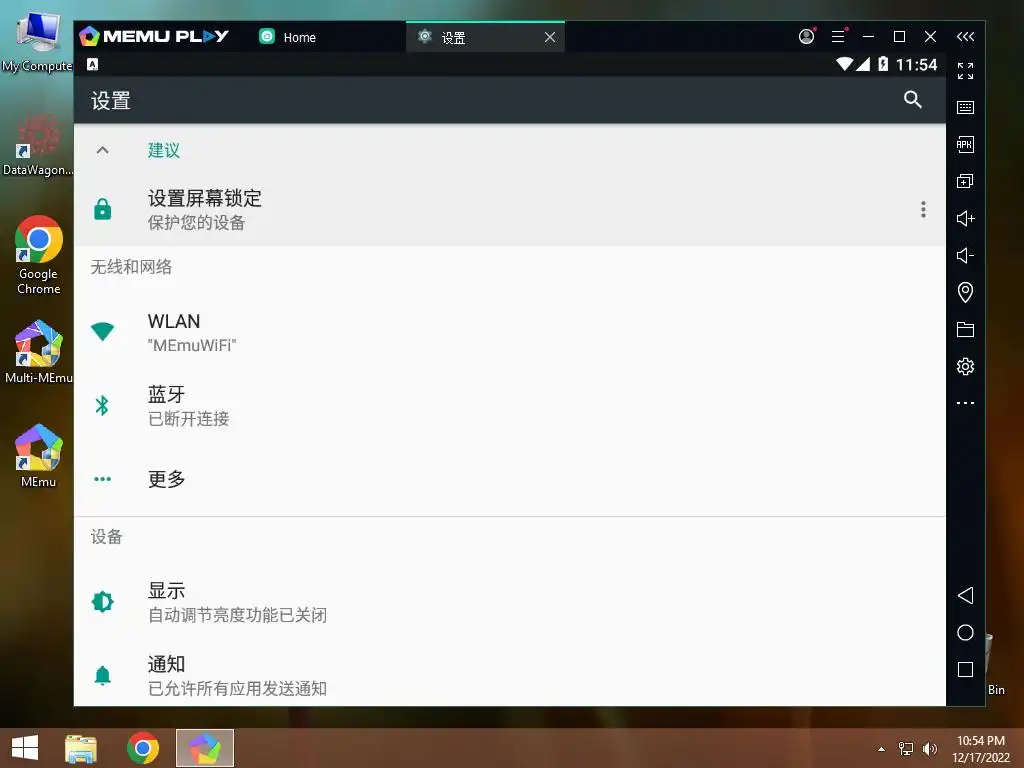The height and width of the screenshot is (768, 1024).
Task: Click the keyboard indicator A icon in status bar
Action: pyautogui.click(x=93, y=64)
